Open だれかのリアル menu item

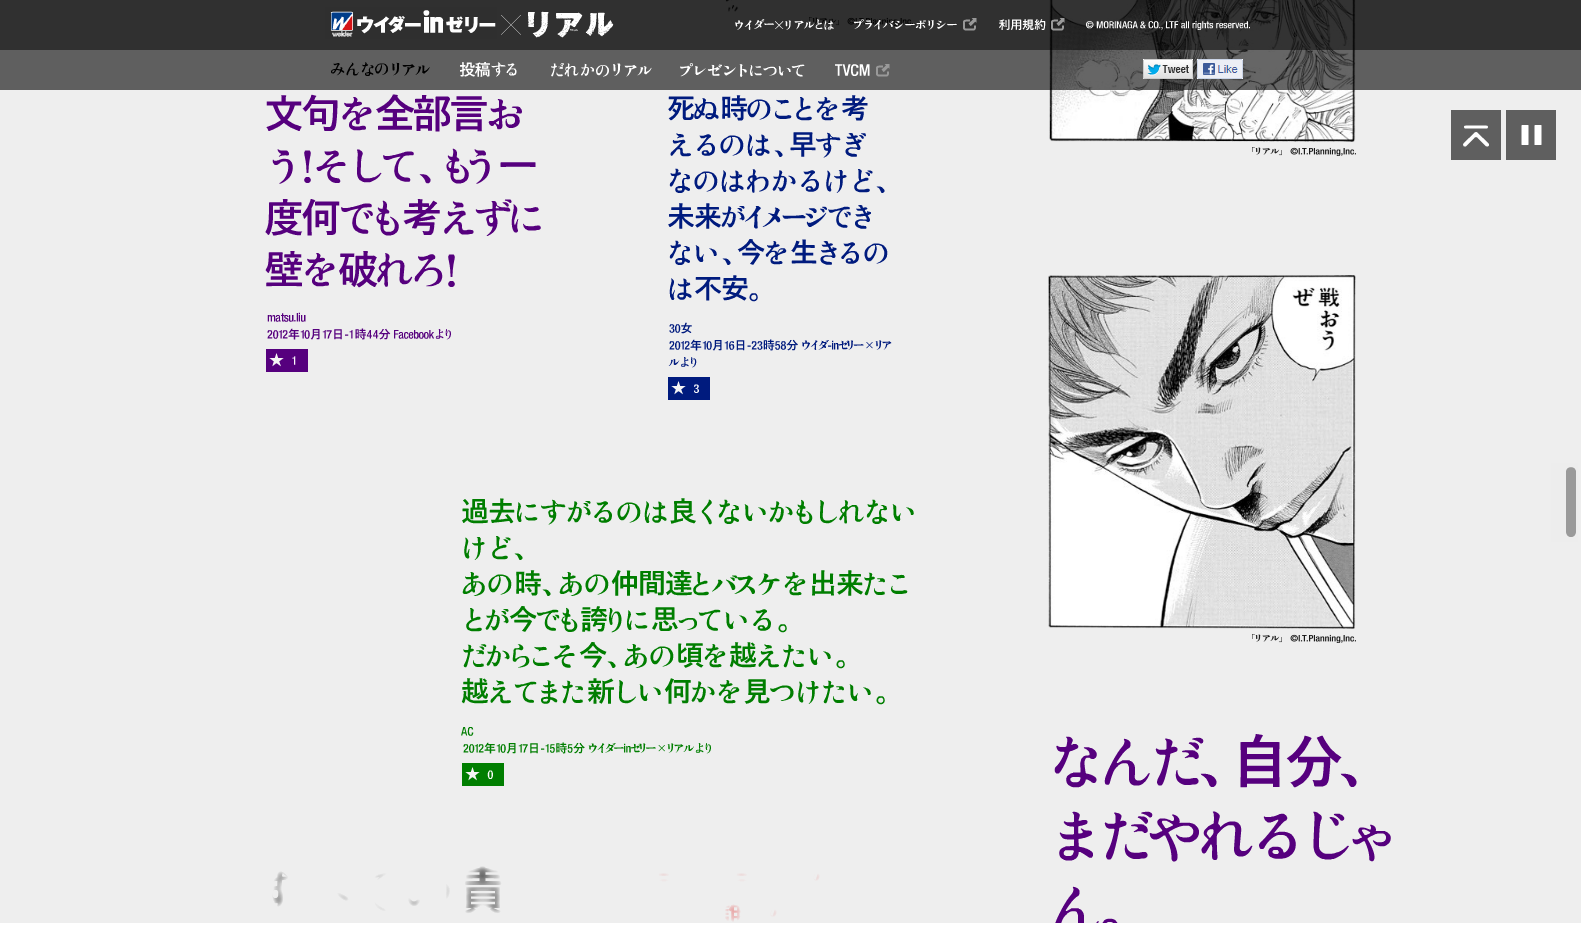[x=600, y=70]
